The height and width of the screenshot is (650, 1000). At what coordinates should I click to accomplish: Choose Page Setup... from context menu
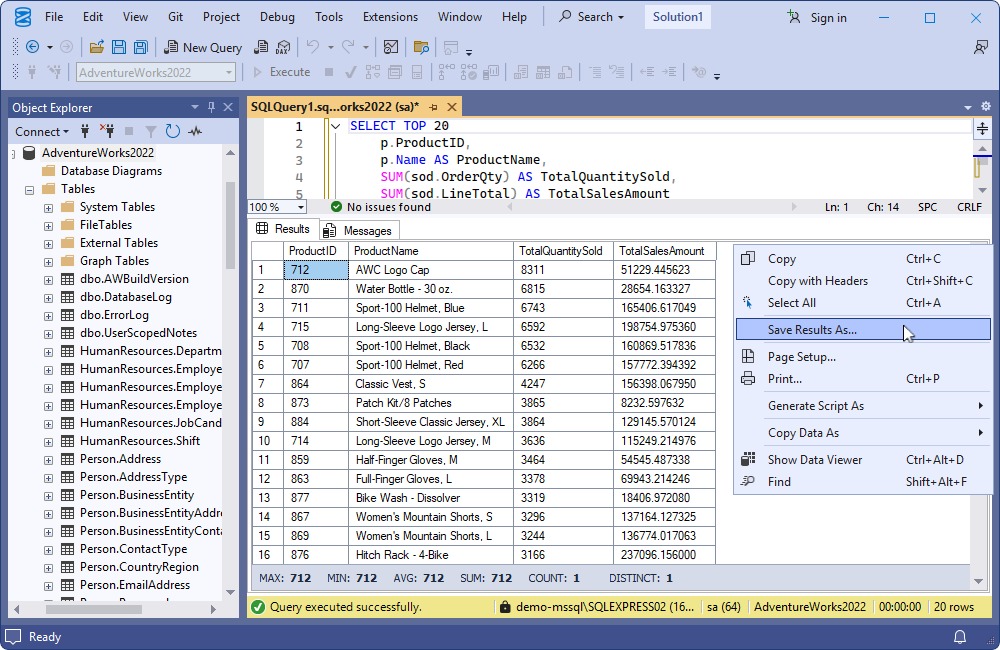(x=863, y=357)
